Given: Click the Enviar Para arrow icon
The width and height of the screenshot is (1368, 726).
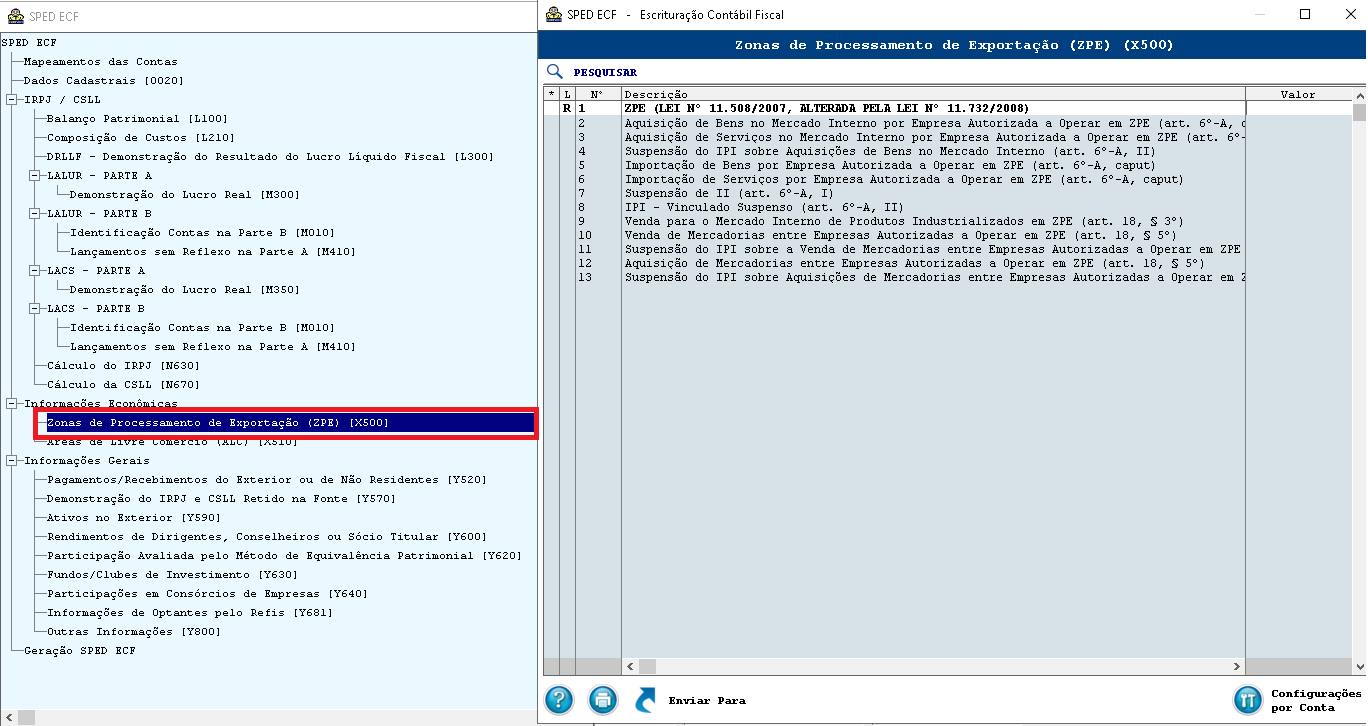Looking at the screenshot, I should pos(646,698).
